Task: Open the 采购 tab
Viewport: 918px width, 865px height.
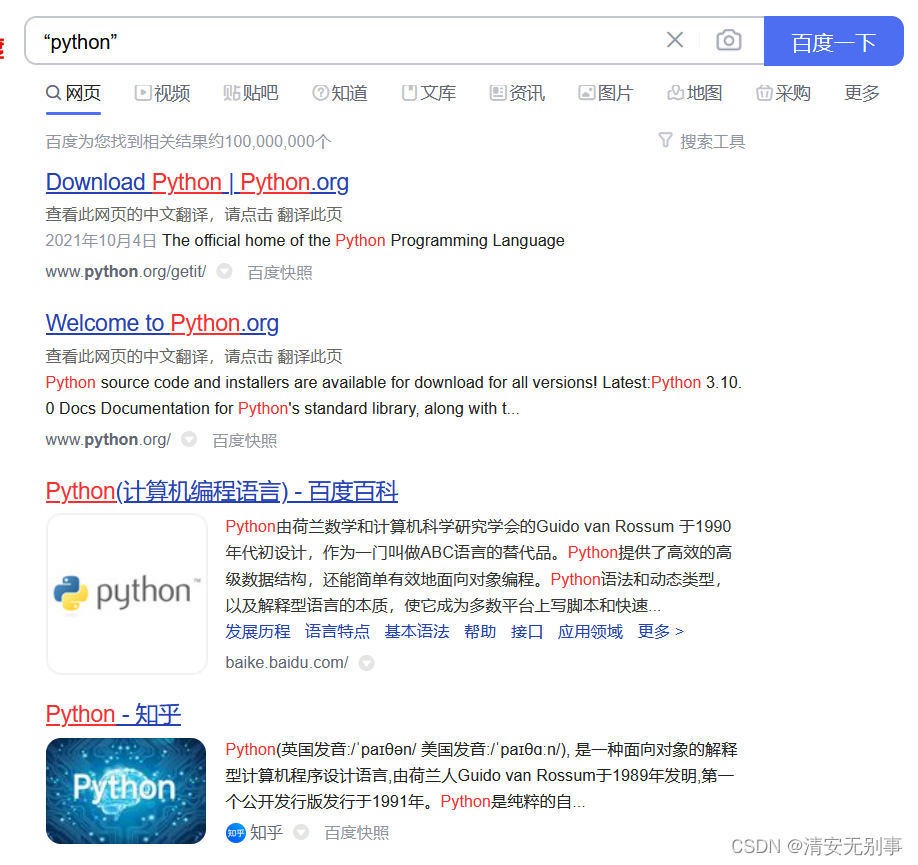Action: pyautogui.click(x=783, y=93)
